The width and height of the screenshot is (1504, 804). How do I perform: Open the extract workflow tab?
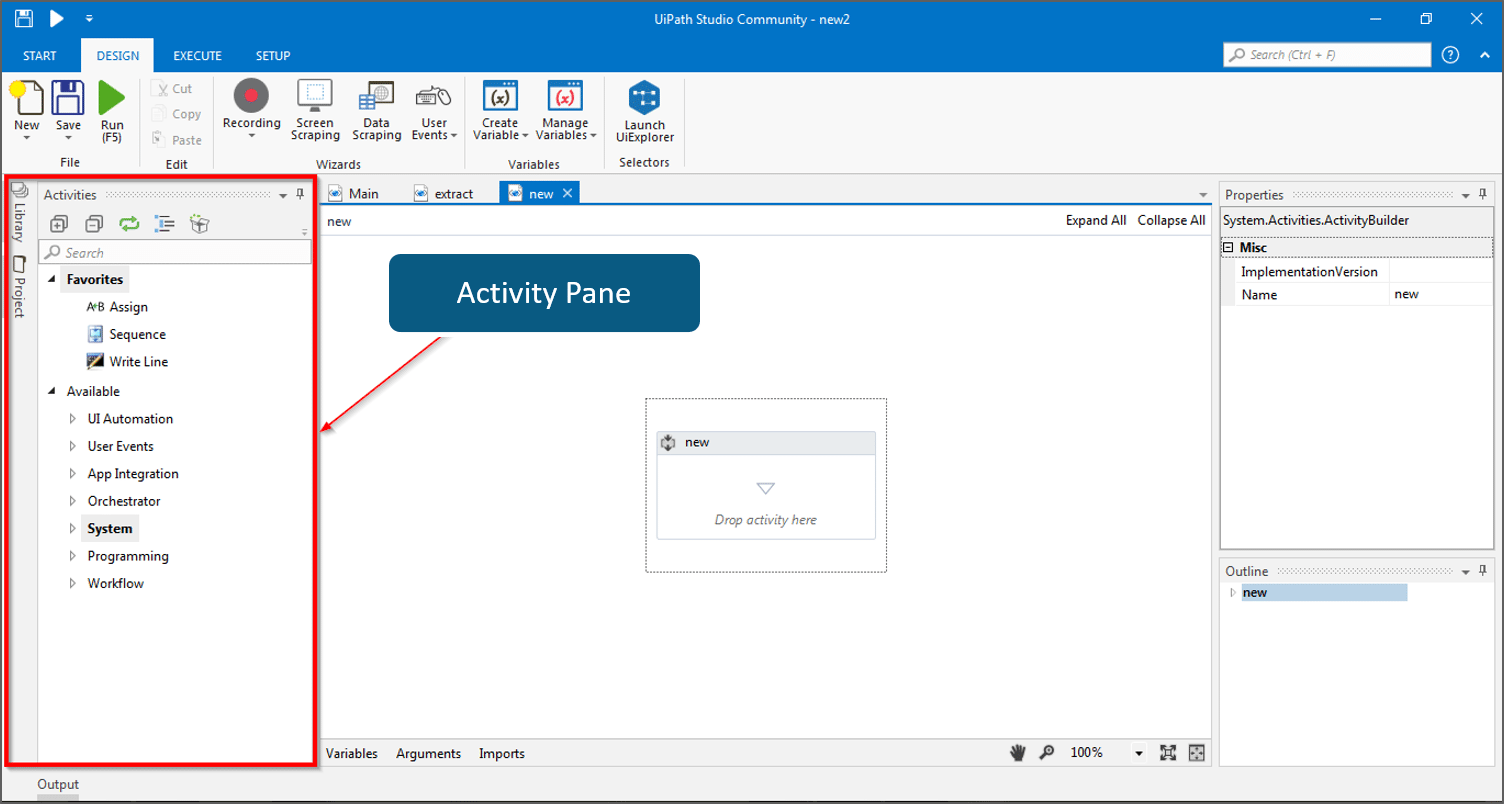(444, 194)
